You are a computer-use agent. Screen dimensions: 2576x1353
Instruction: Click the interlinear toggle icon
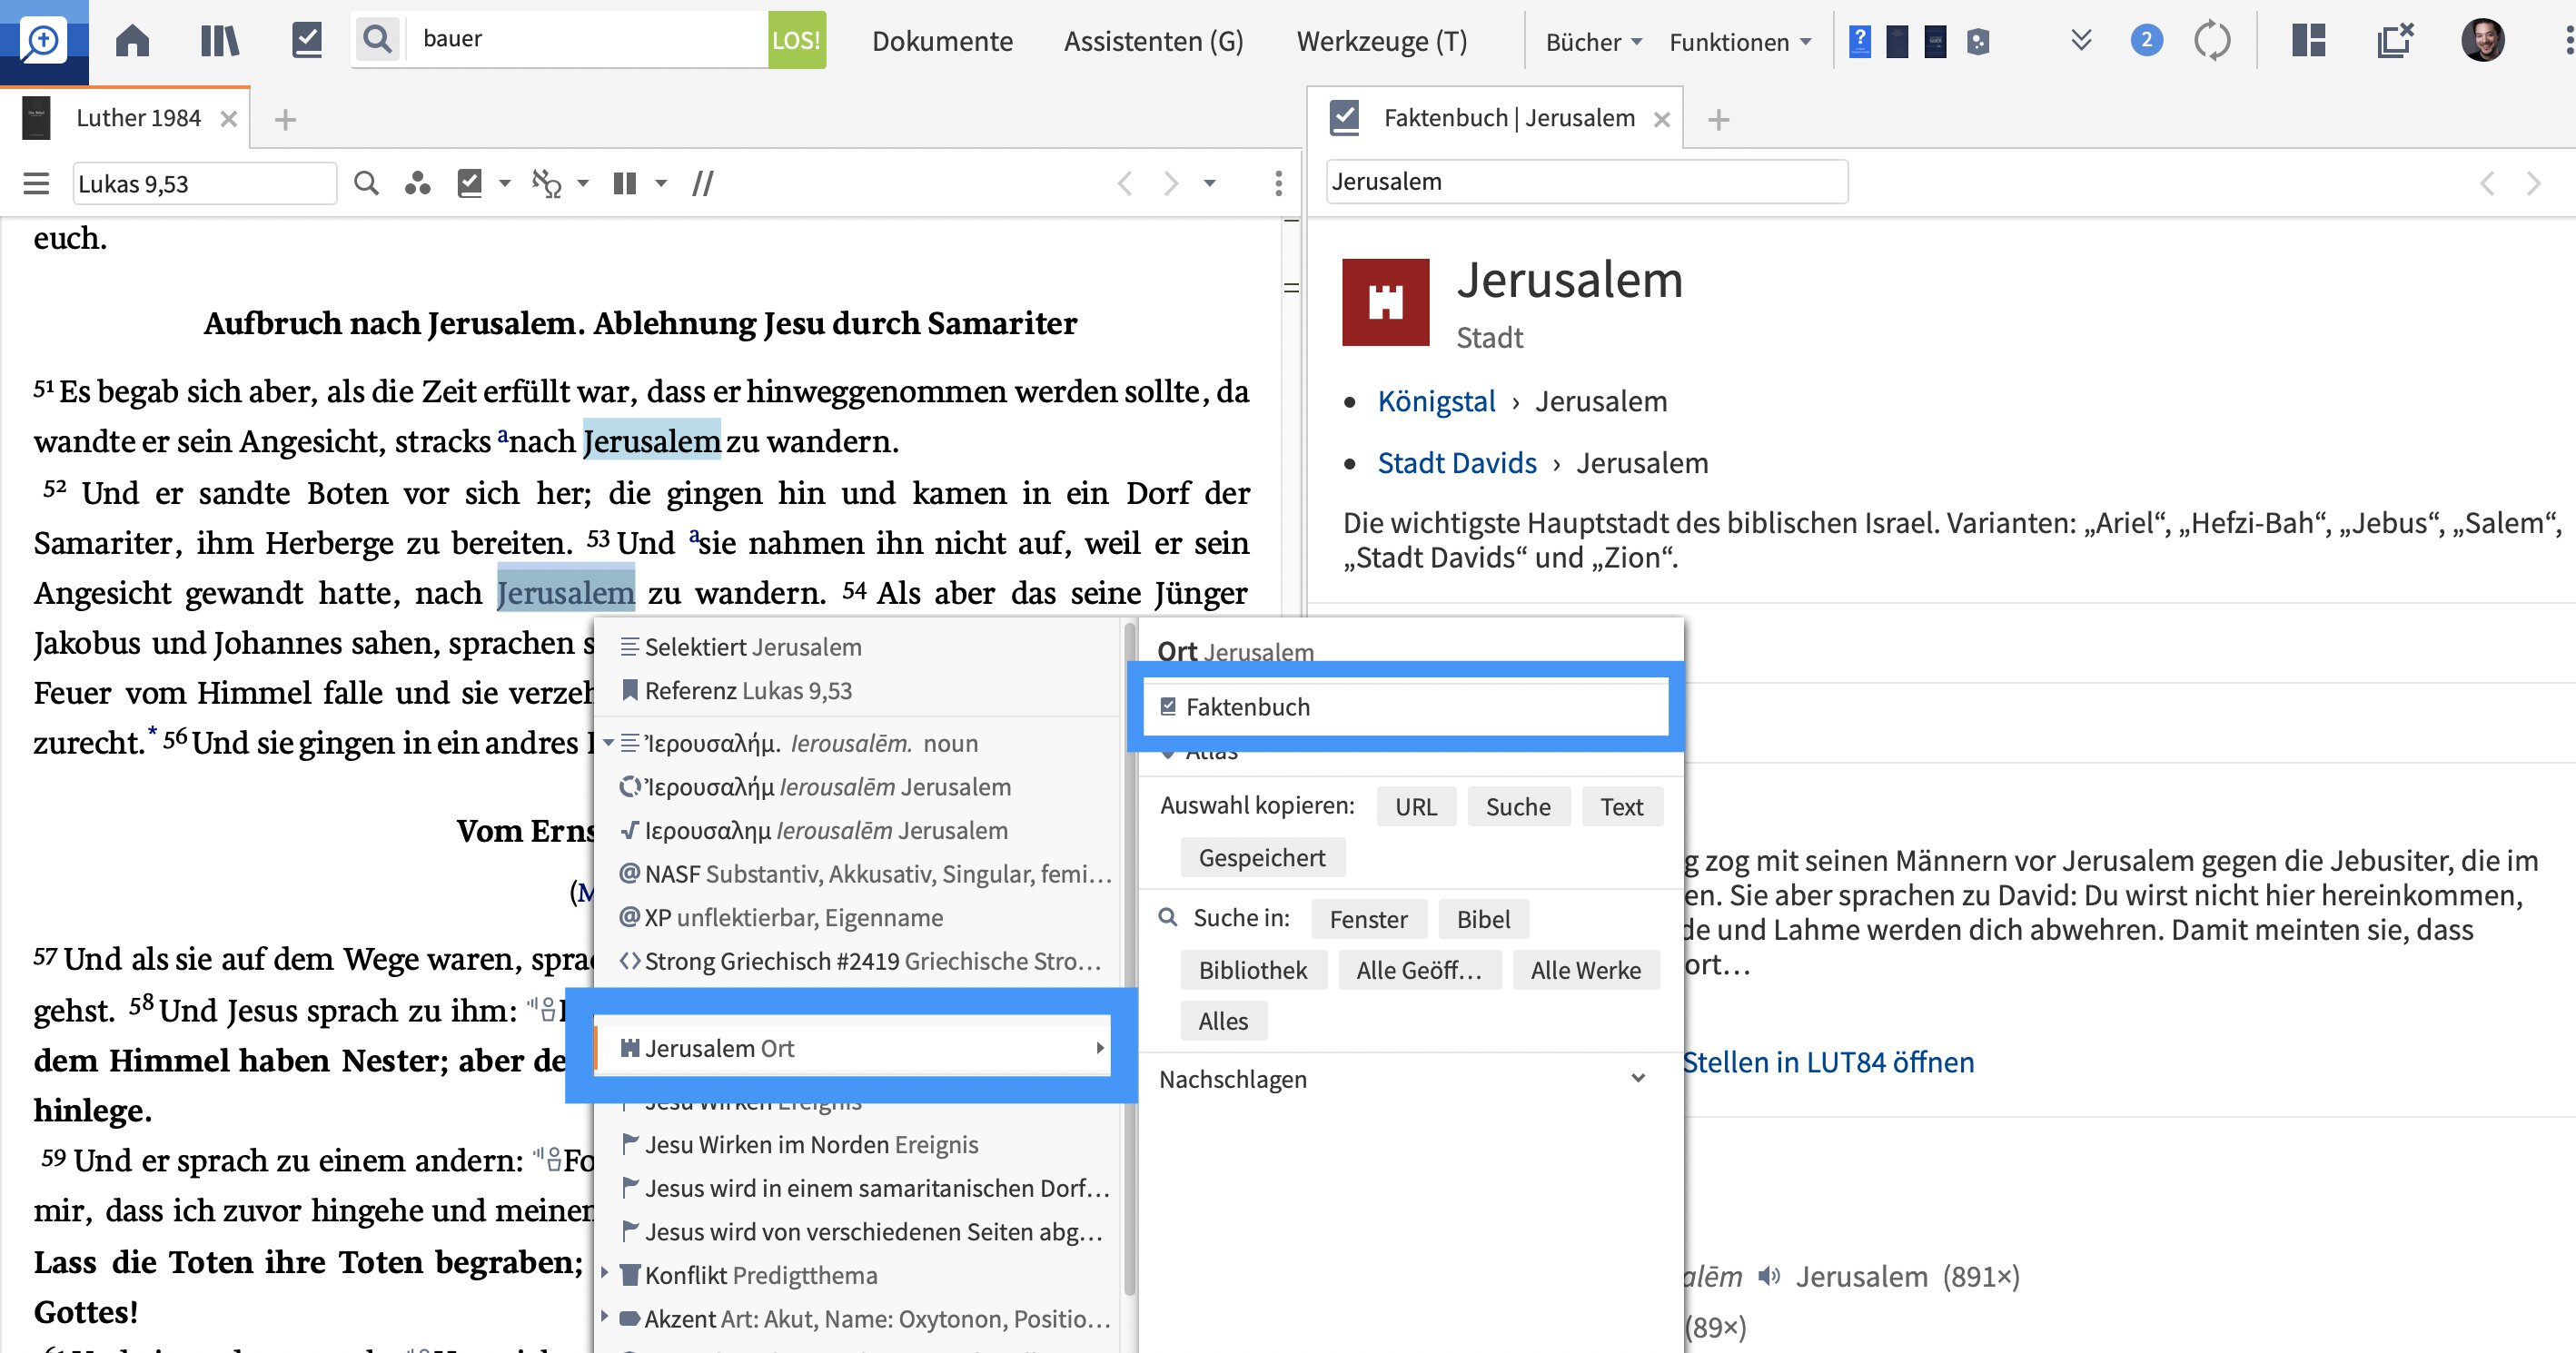tap(546, 183)
